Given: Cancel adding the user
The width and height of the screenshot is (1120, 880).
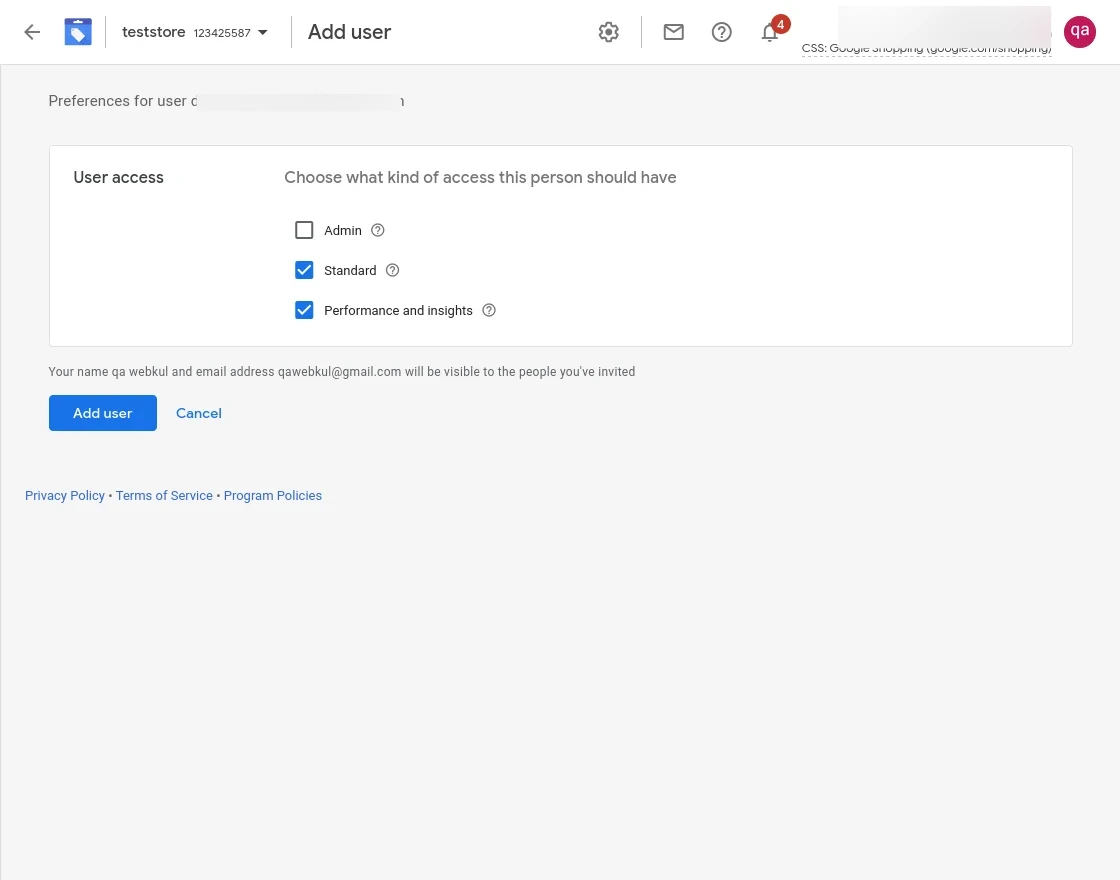Looking at the screenshot, I should 199,413.
